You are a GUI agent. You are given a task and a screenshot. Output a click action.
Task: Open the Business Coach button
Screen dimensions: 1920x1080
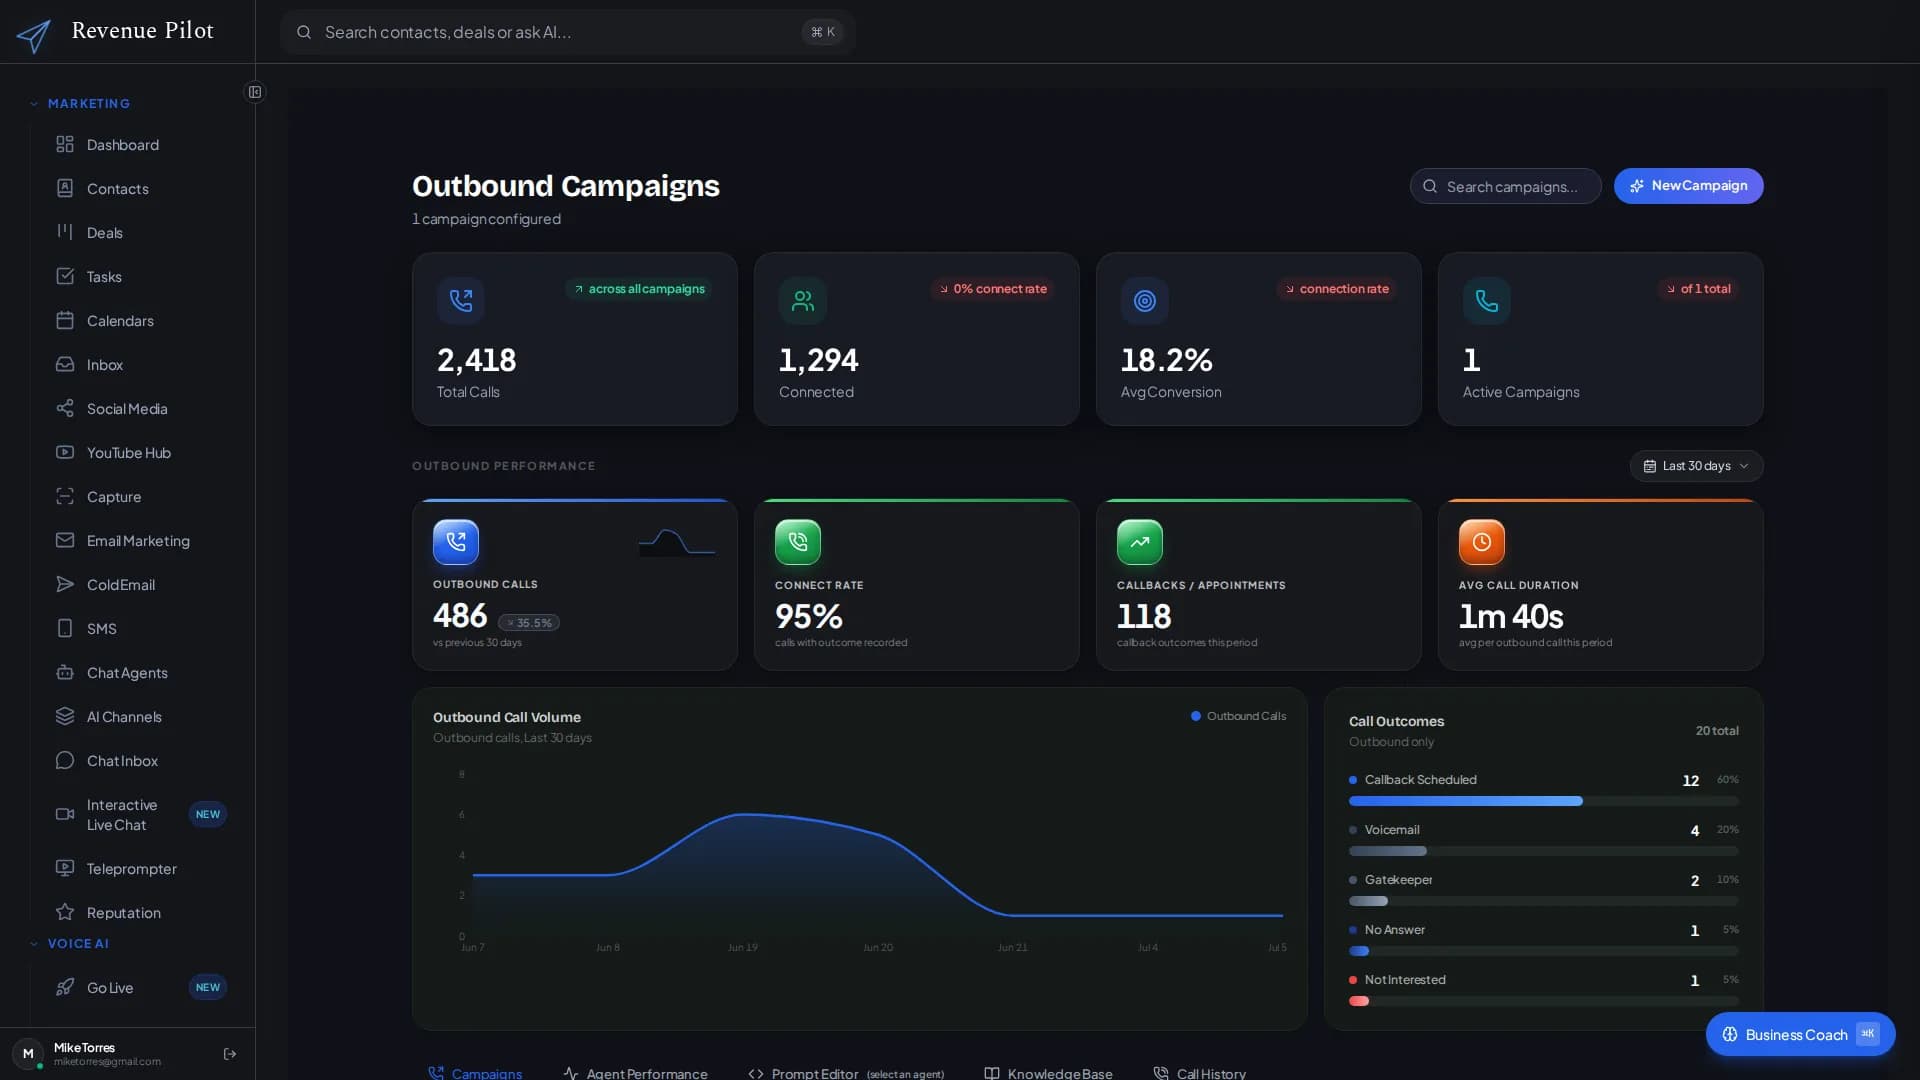1800,1034
